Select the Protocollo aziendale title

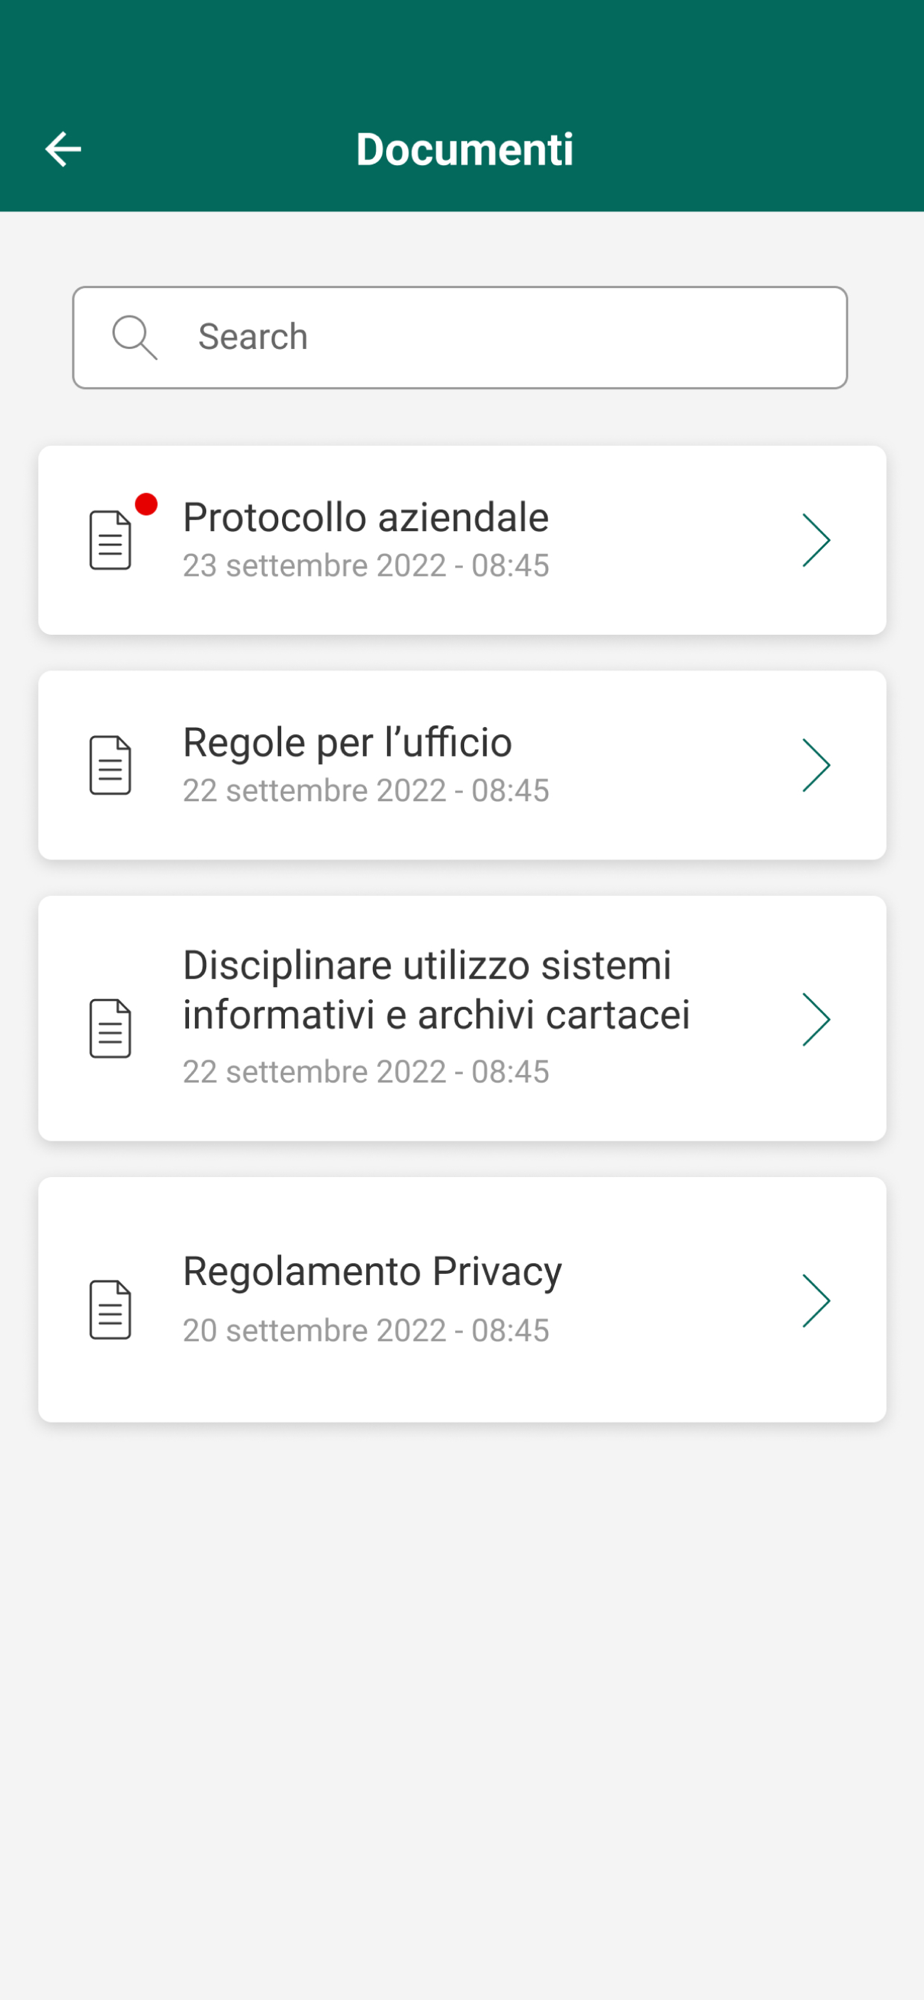tap(365, 518)
